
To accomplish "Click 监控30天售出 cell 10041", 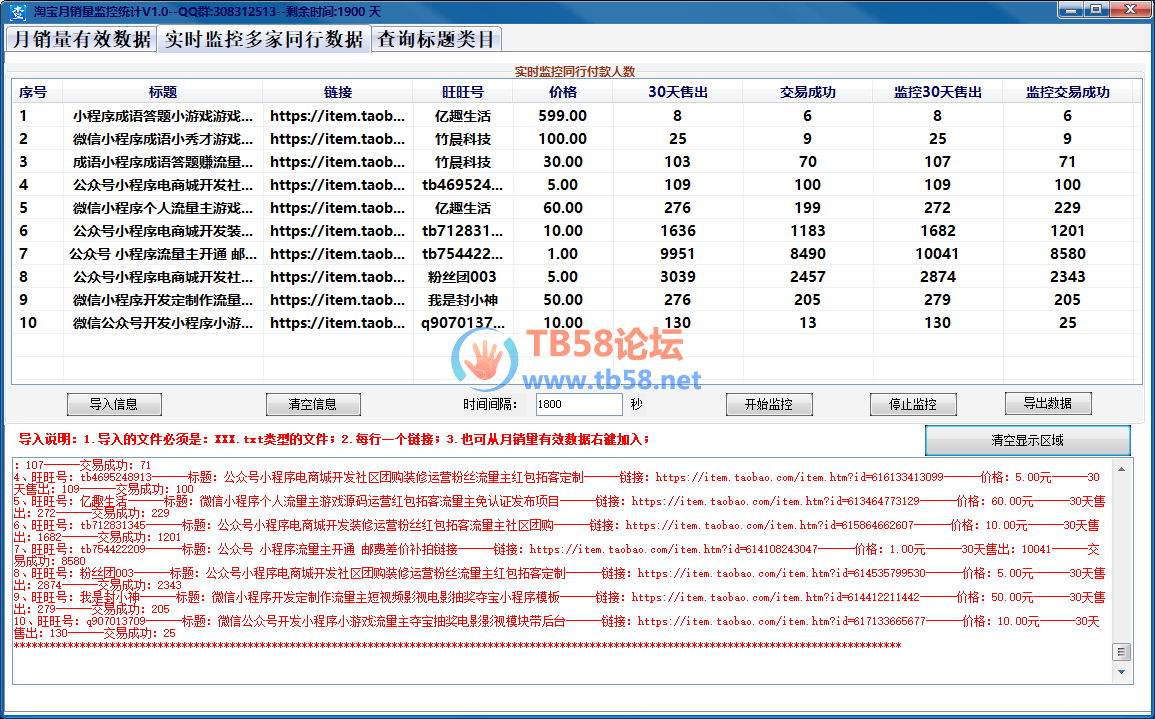I will point(938,253).
